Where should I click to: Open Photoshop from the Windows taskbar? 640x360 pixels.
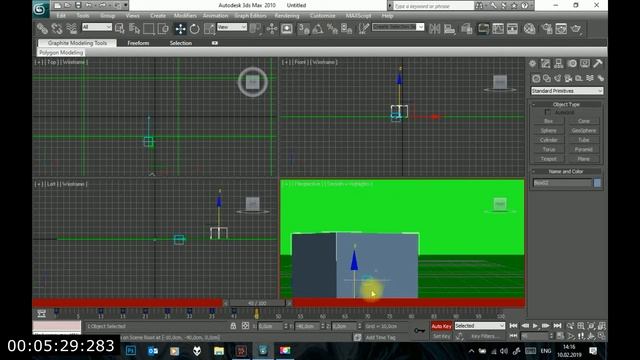[131, 351]
